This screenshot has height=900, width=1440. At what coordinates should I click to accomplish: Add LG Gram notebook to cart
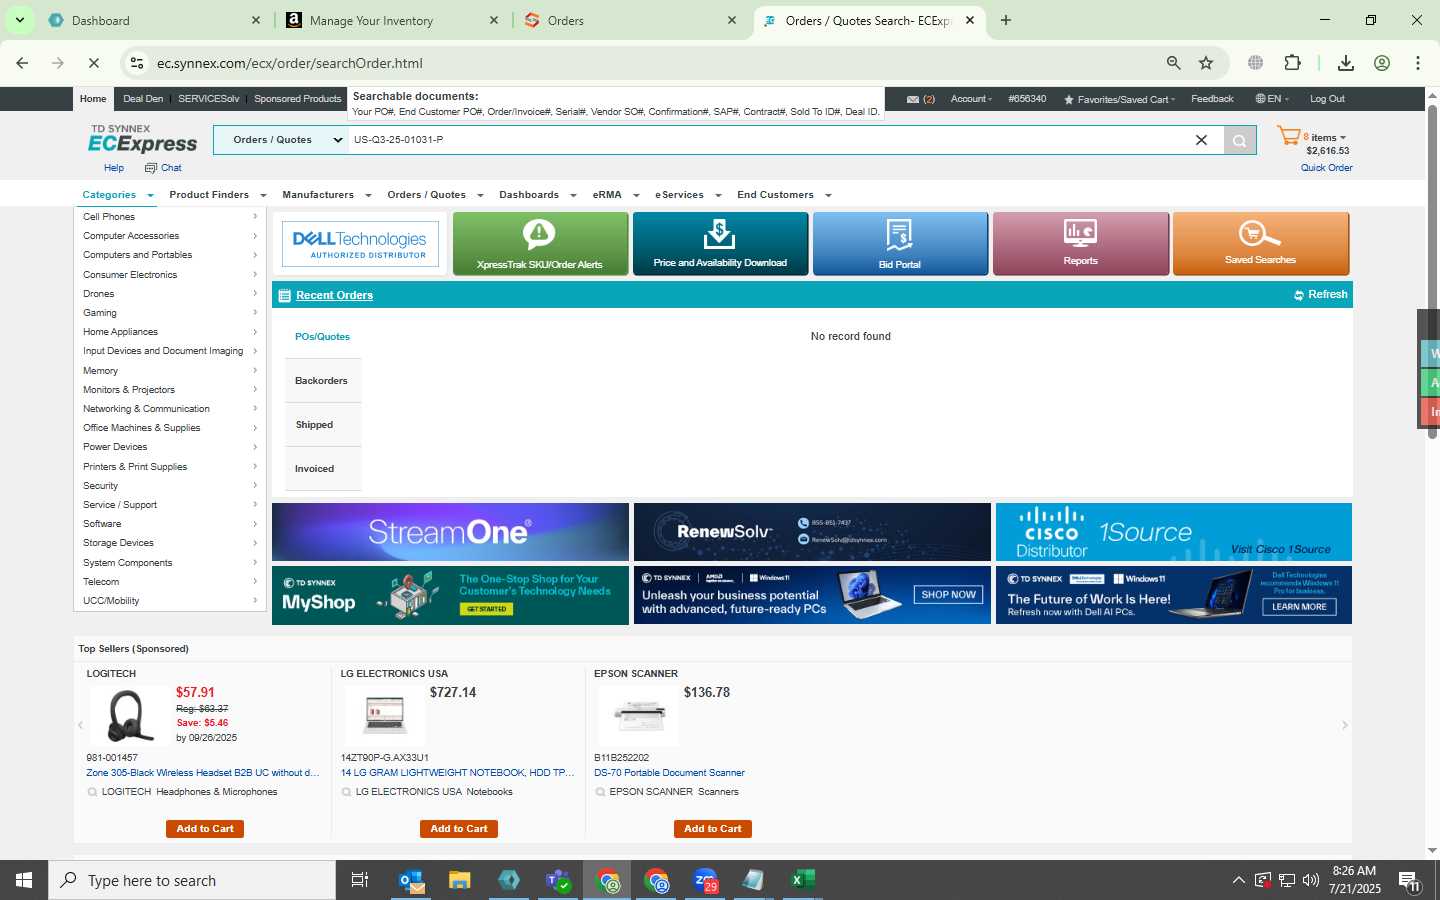click(x=459, y=829)
